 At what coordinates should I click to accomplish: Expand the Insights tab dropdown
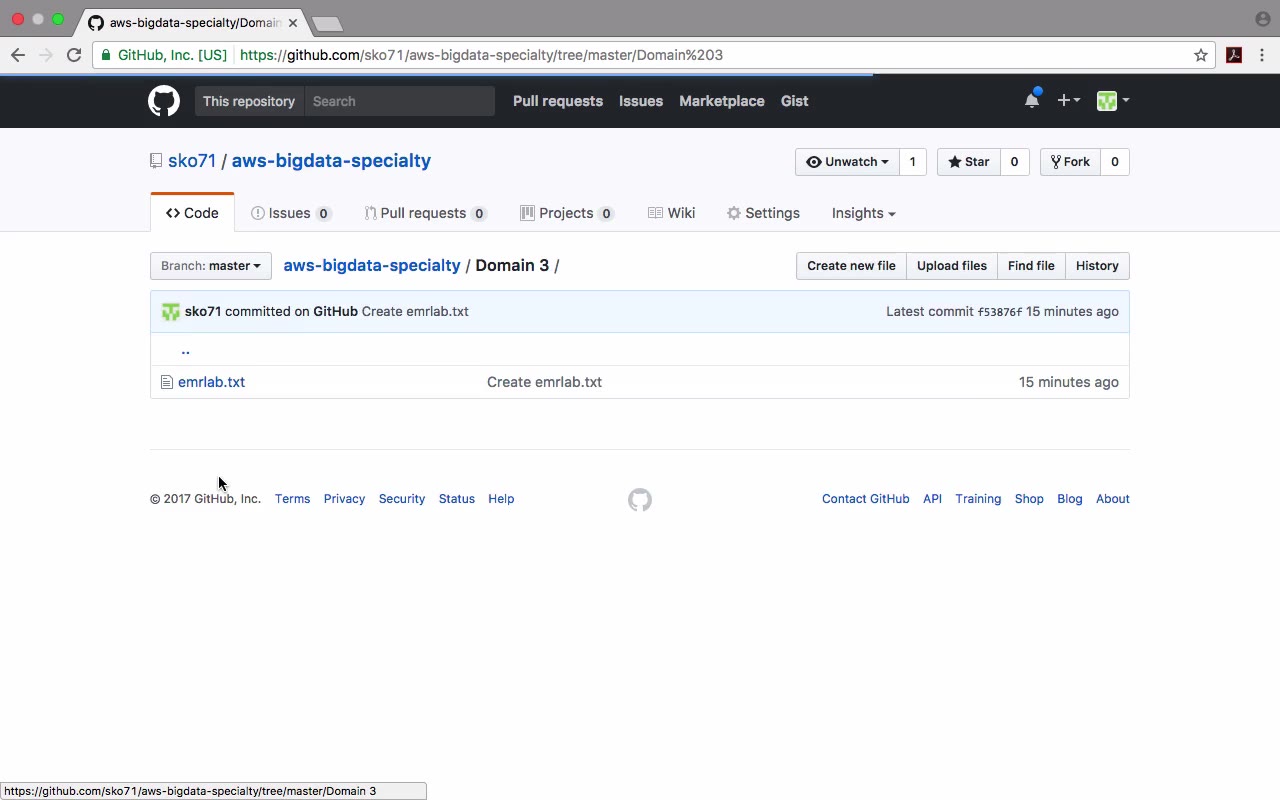coord(864,213)
